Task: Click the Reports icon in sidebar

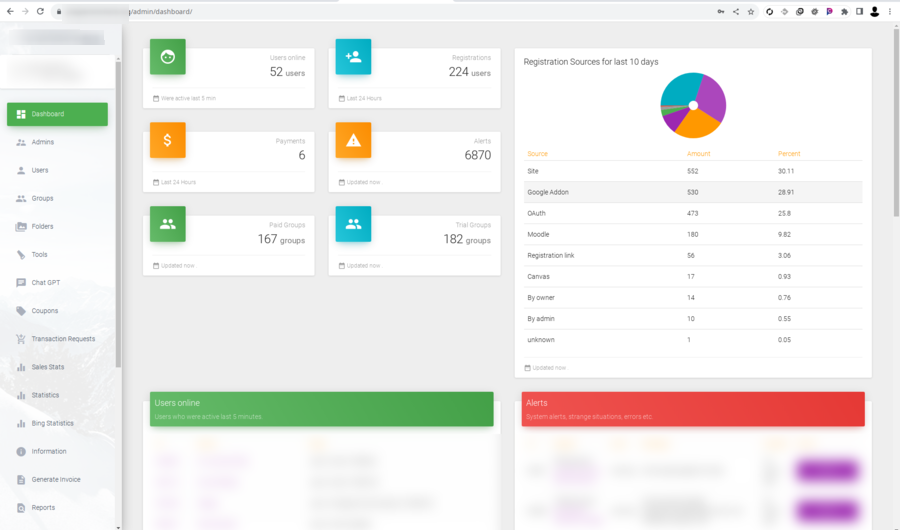Action: click(21, 508)
